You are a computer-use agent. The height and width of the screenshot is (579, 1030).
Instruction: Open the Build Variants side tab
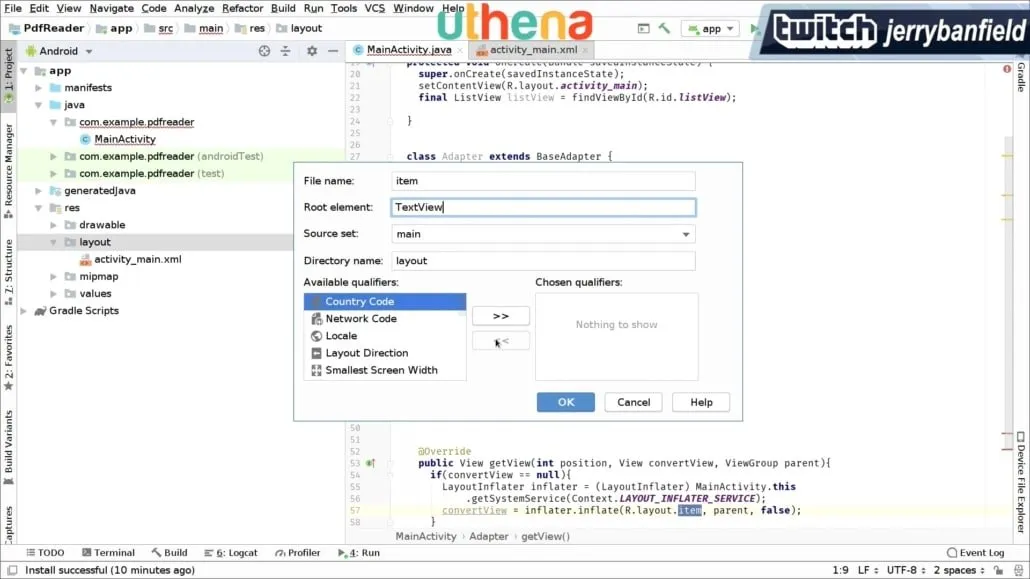(x=9, y=447)
